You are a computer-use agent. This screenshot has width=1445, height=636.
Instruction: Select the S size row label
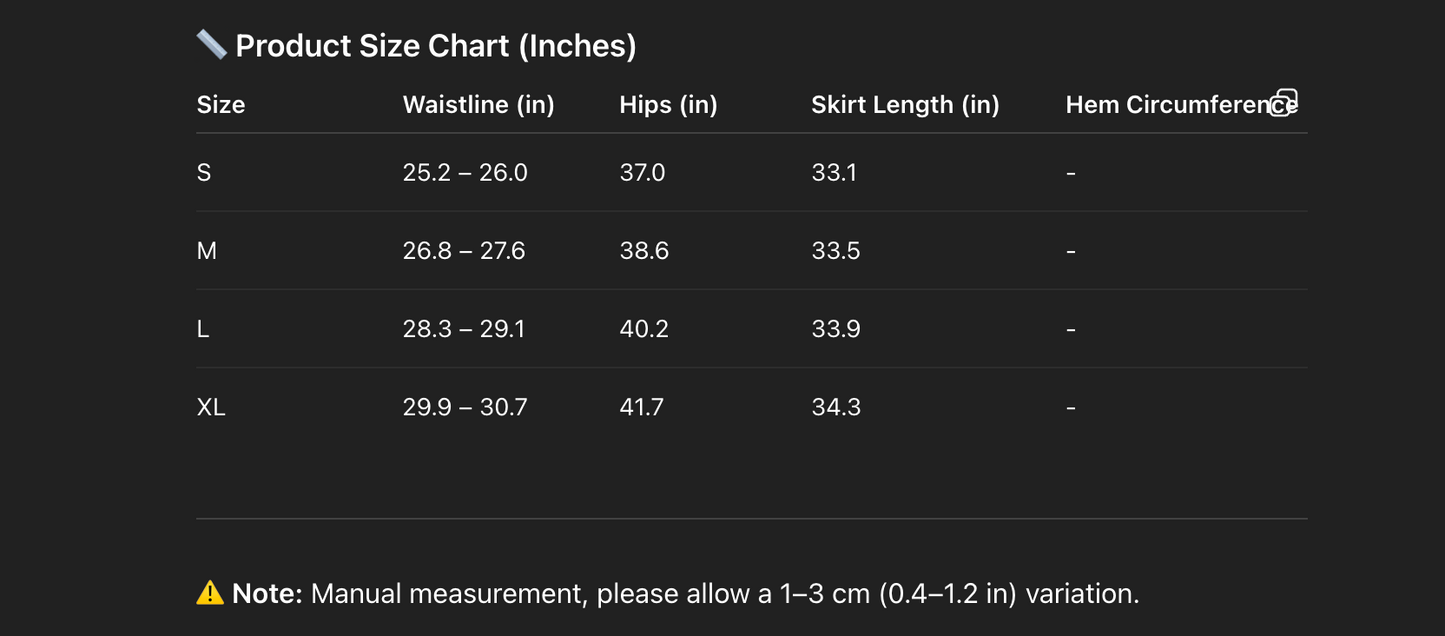coord(204,173)
